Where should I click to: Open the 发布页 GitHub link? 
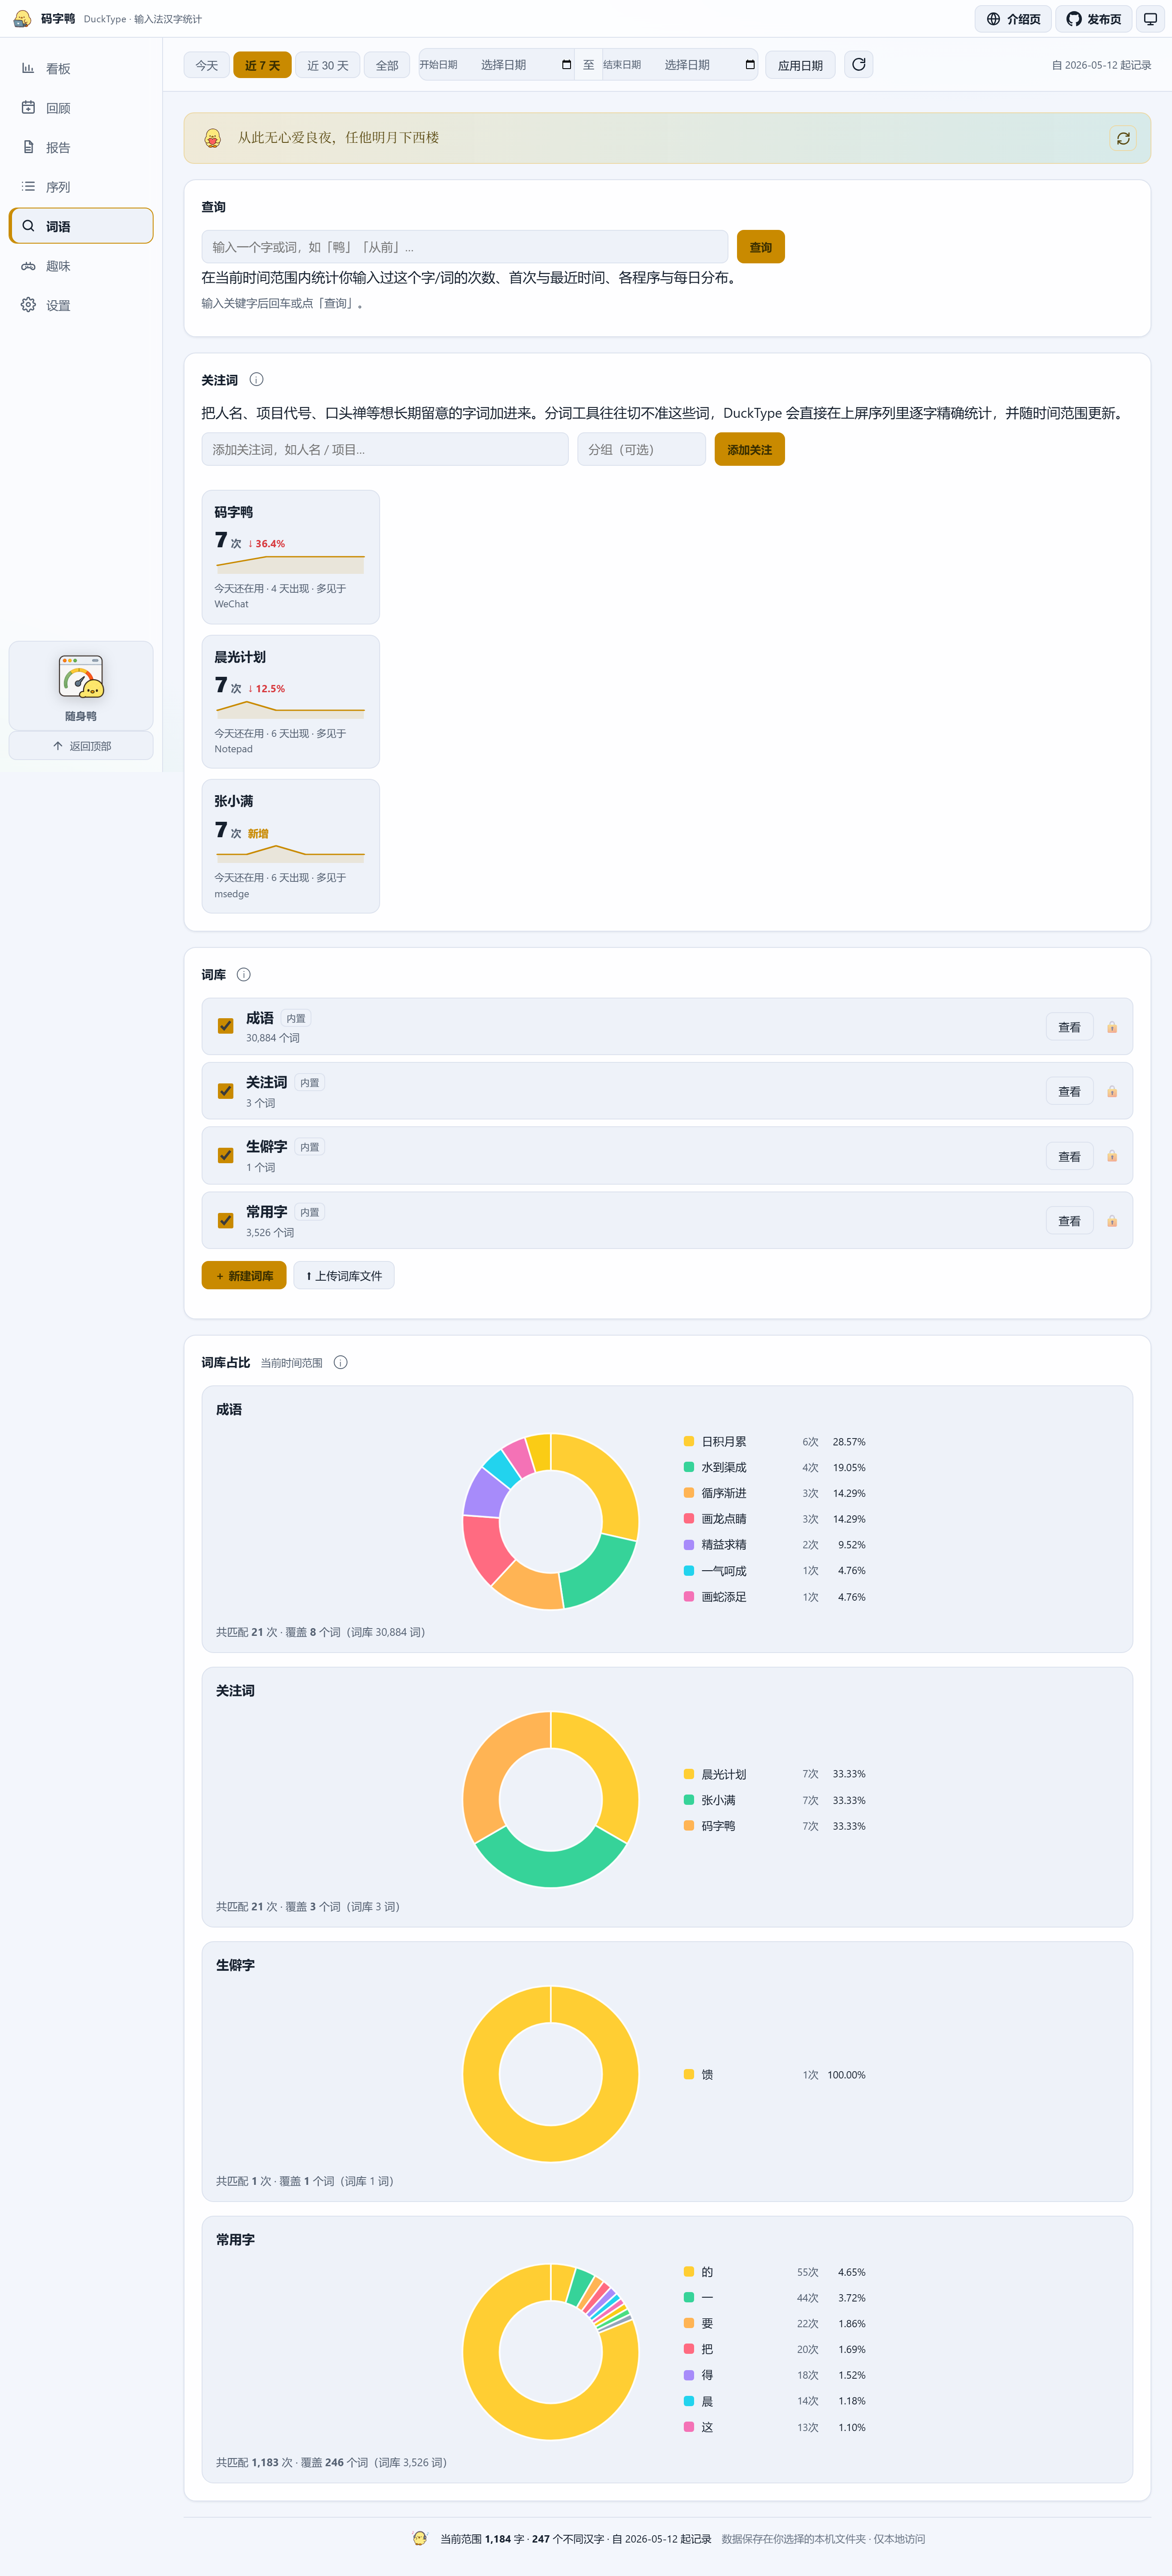click(1093, 19)
